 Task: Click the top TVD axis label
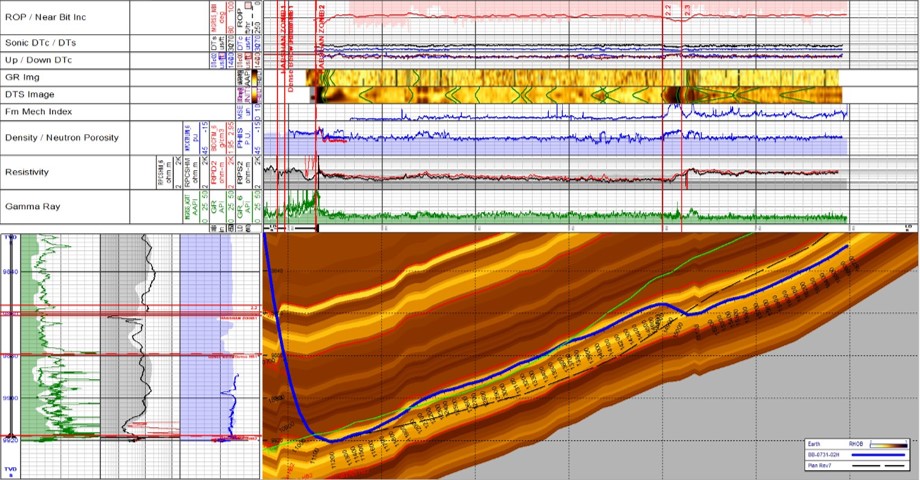pyautogui.click(x=11, y=237)
